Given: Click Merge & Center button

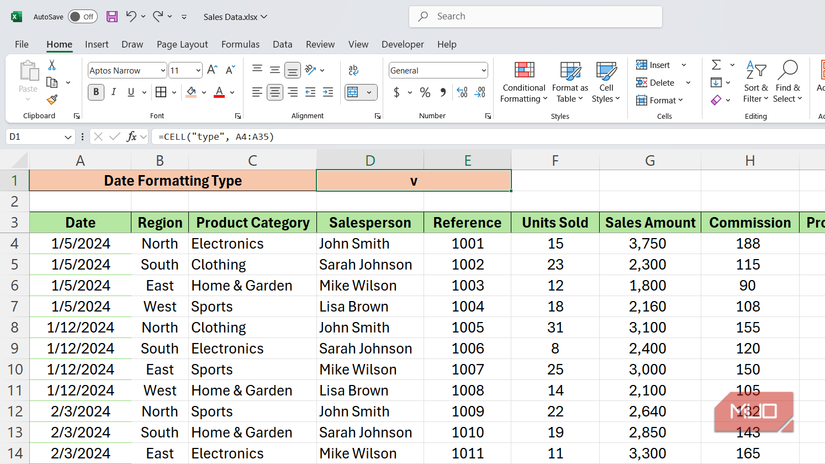Looking at the screenshot, I should 353,93.
